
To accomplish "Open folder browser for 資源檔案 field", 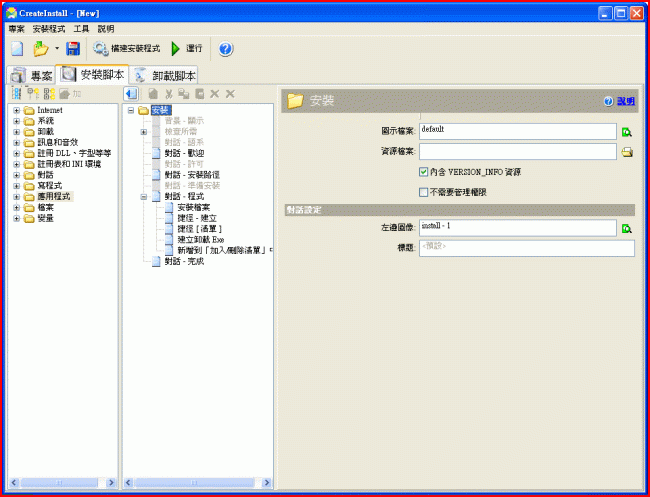I will 627,152.
